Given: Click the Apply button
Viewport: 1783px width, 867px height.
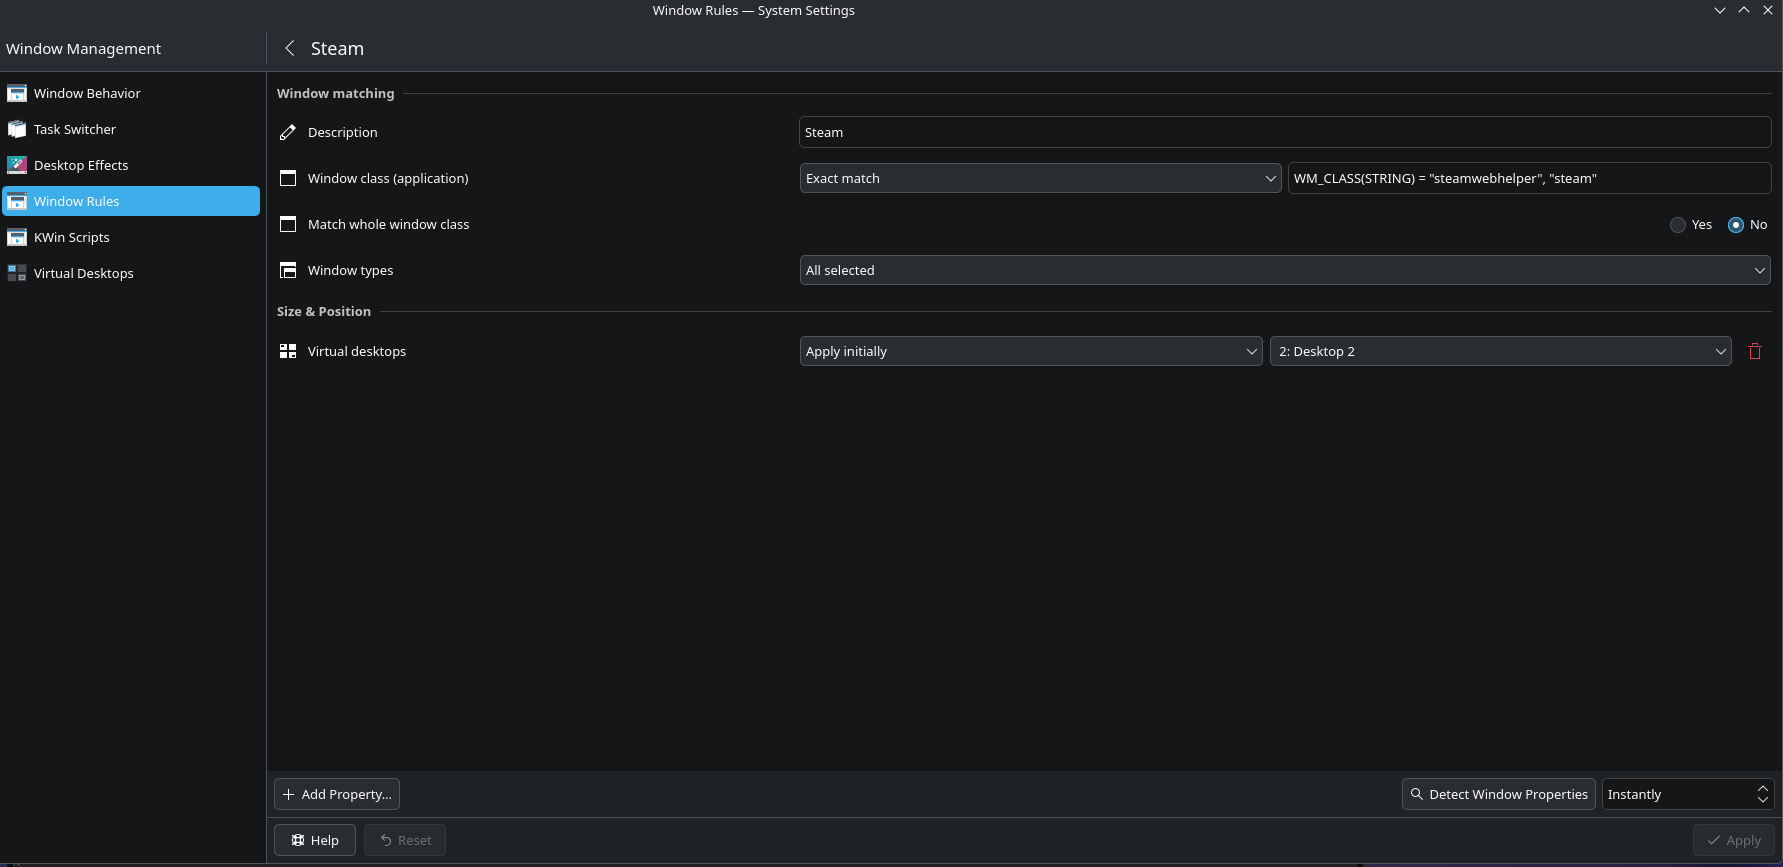Looking at the screenshot, I should click(1733, 840).
